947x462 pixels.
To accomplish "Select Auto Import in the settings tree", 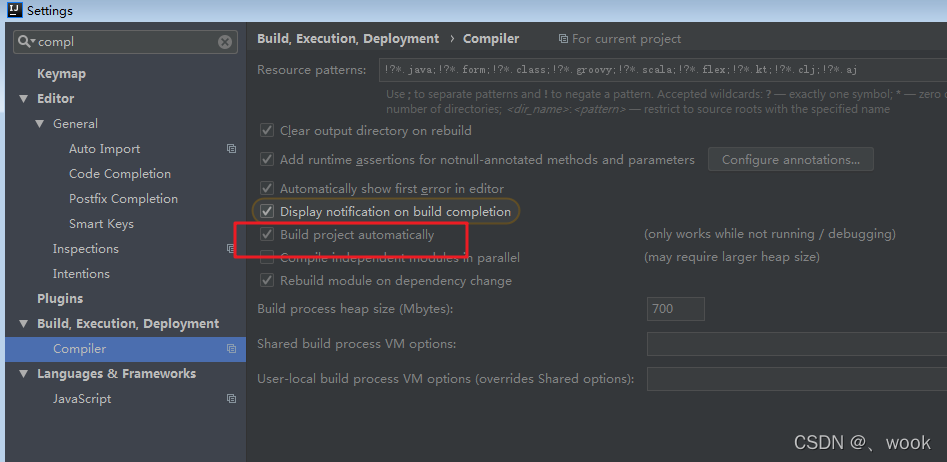I will pyautogui.click(x=104, y=149).
